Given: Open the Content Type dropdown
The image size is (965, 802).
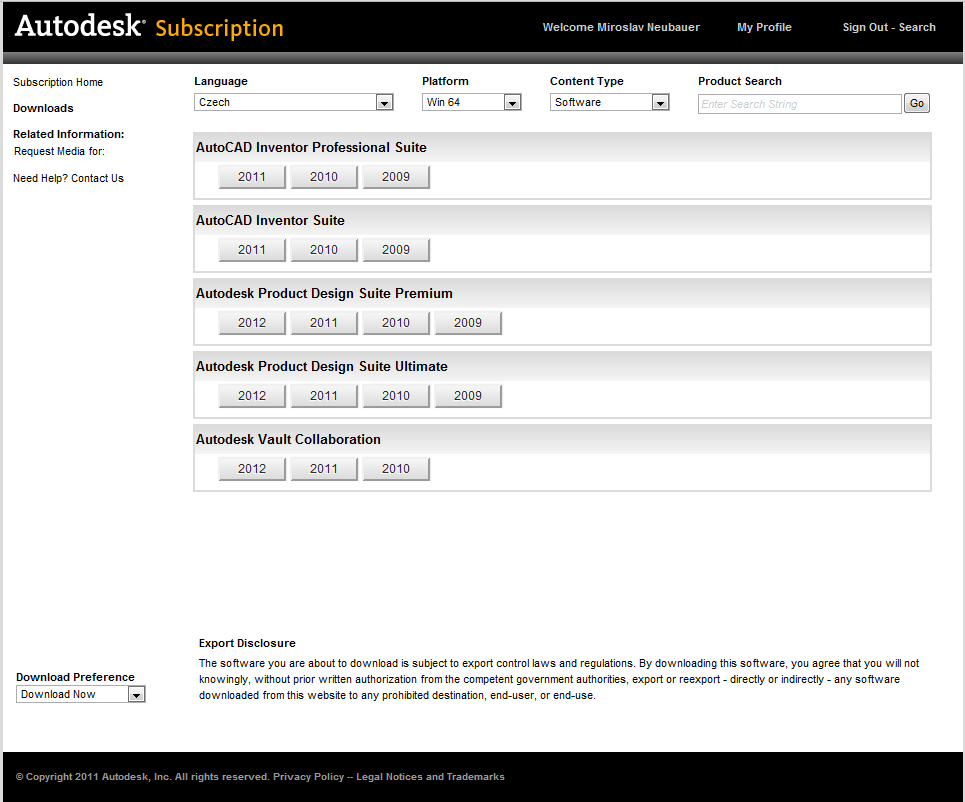Looking at the screenshot, I should (609, 102).
